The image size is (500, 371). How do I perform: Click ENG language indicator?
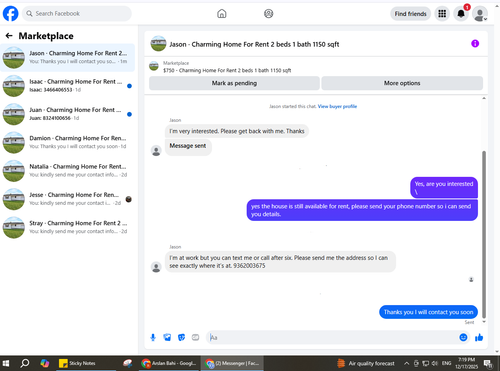coord(446,363)
